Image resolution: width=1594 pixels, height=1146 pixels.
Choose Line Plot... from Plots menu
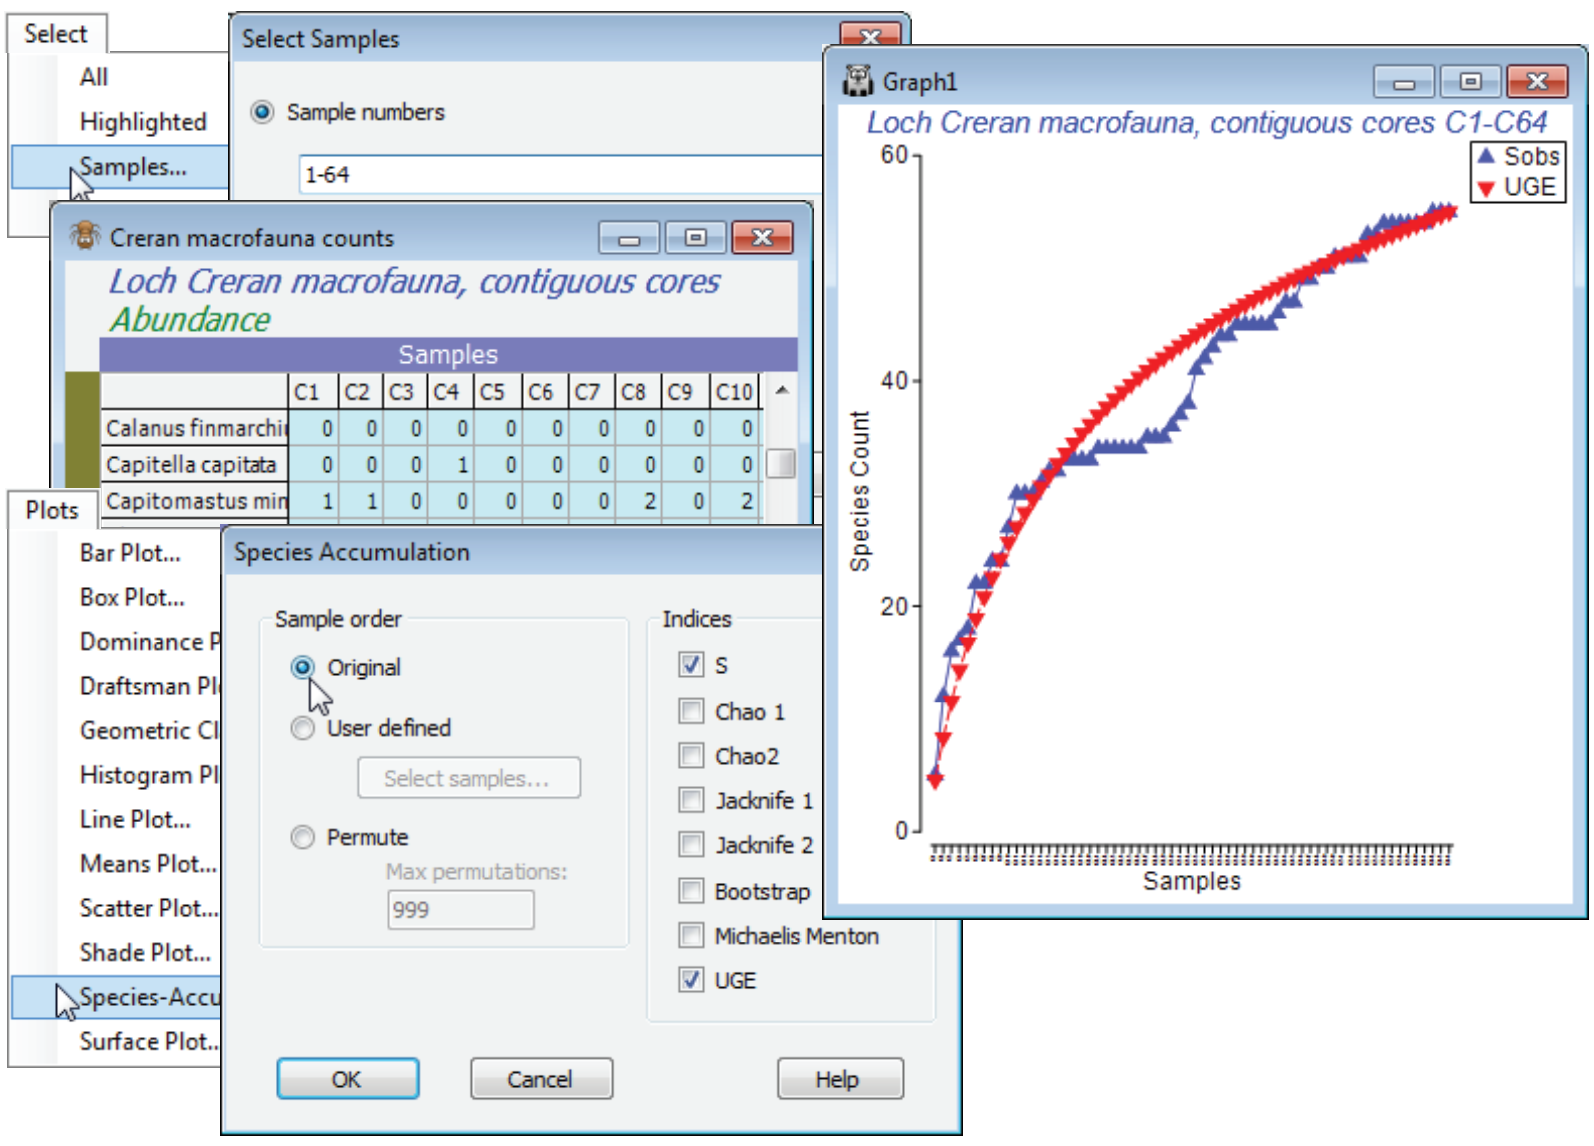coord(135,819)
